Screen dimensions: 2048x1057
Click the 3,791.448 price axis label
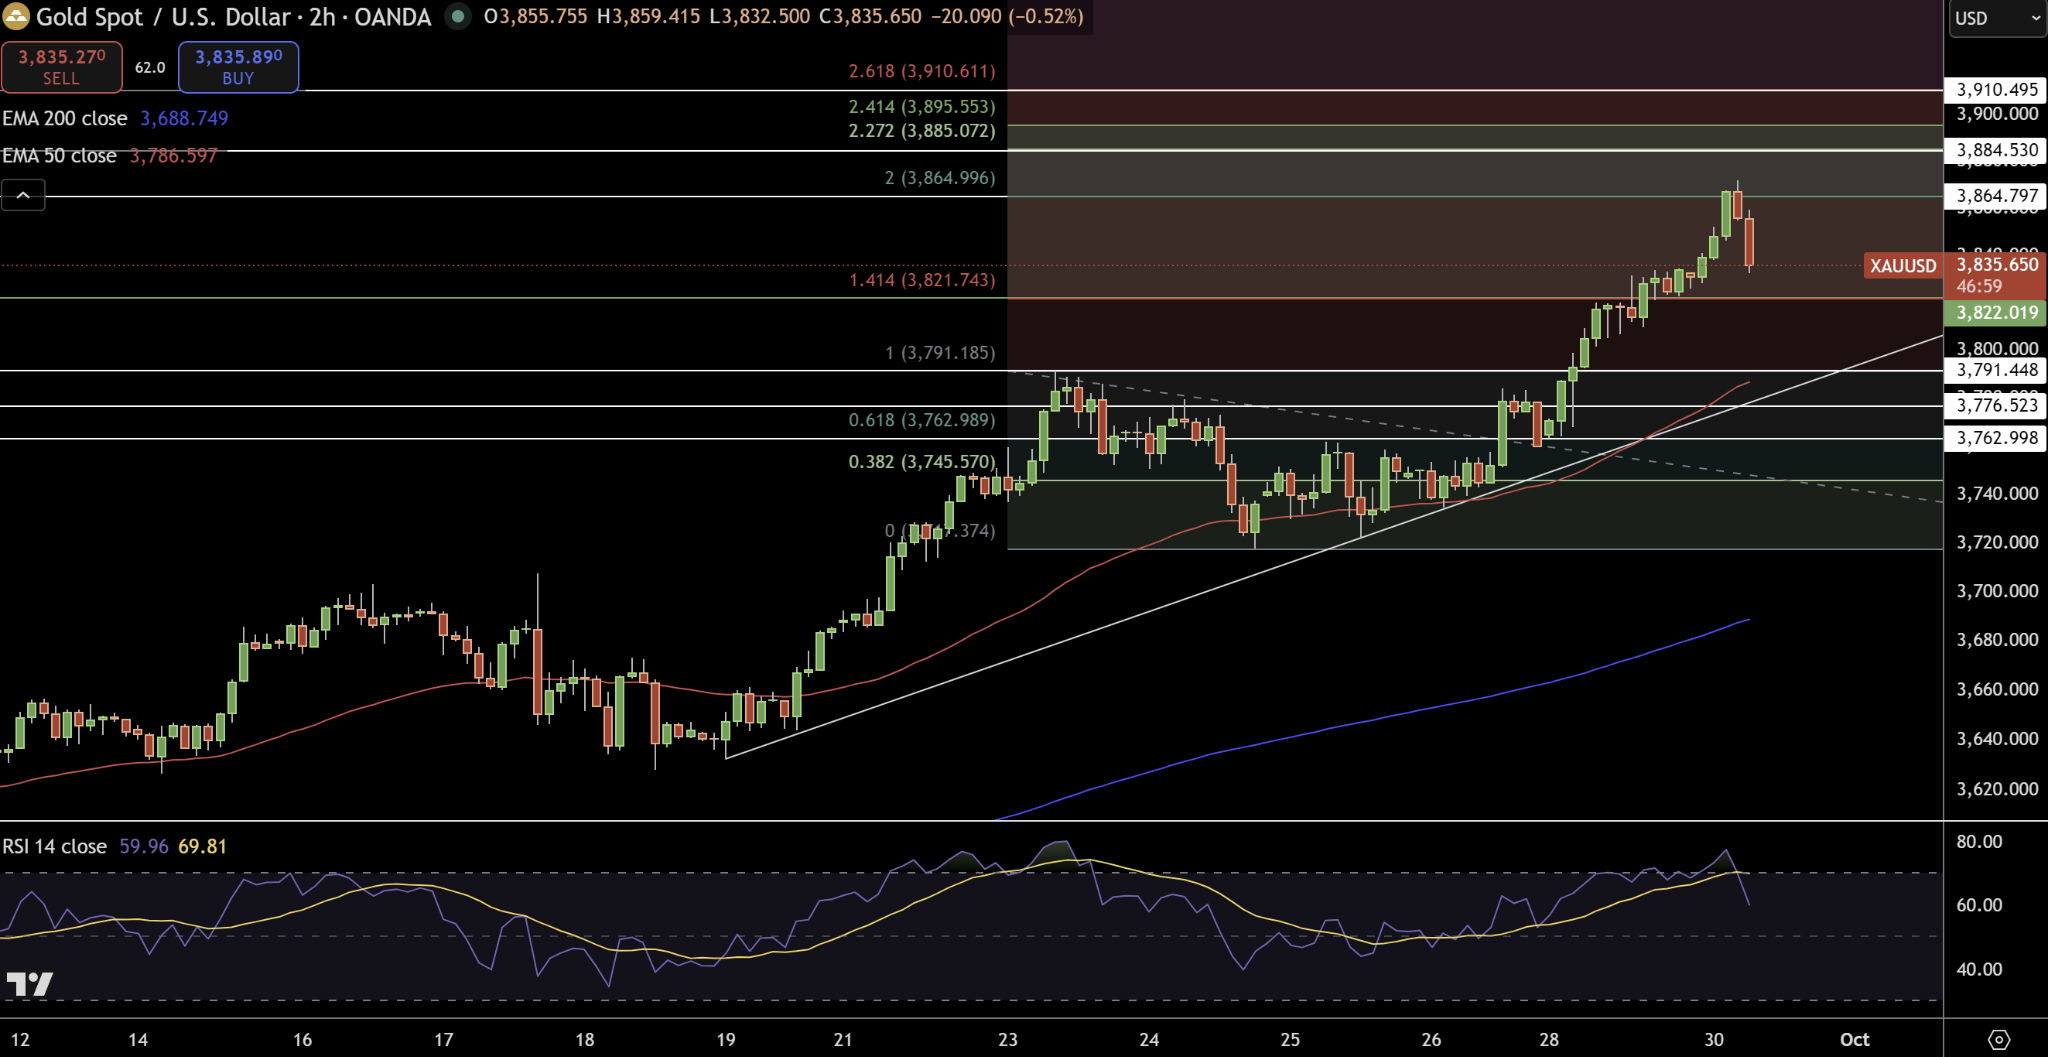click(x=1997, y=370)
